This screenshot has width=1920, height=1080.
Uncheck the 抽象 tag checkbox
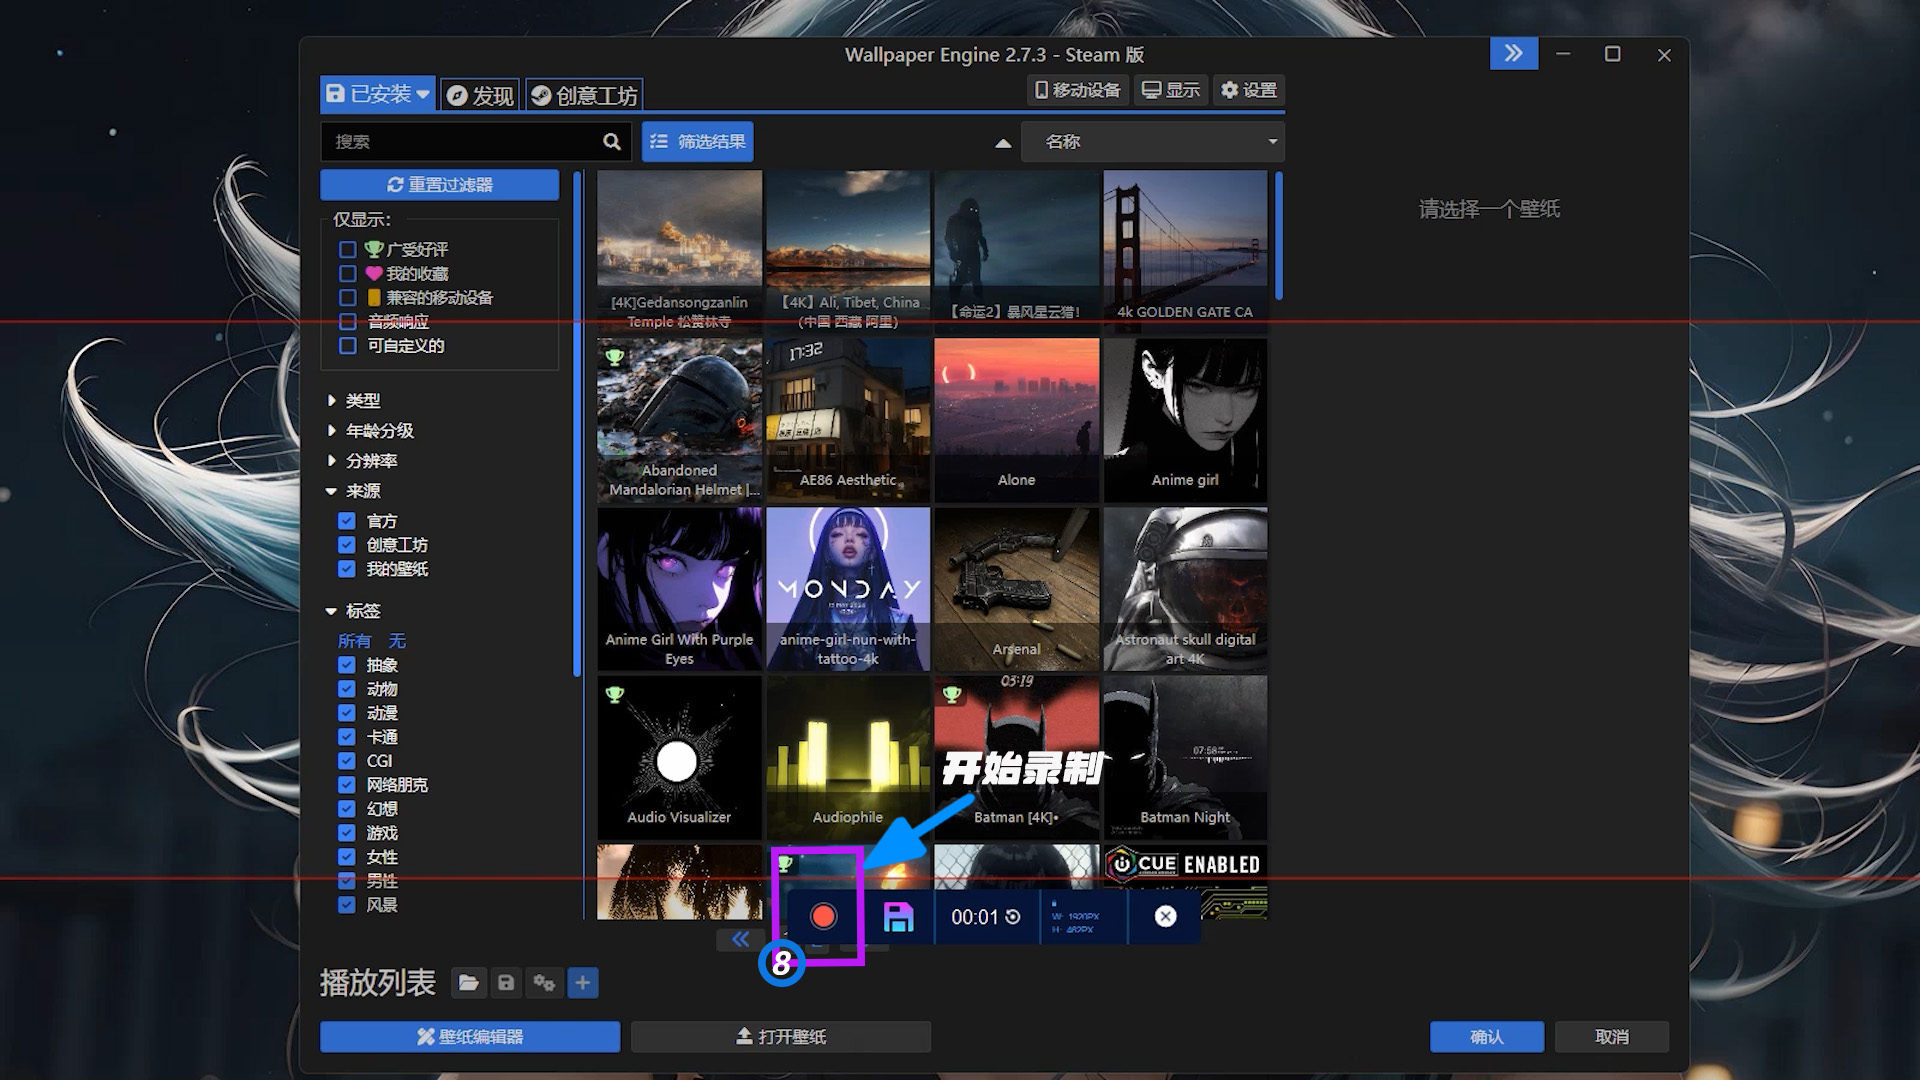point(347,665)
